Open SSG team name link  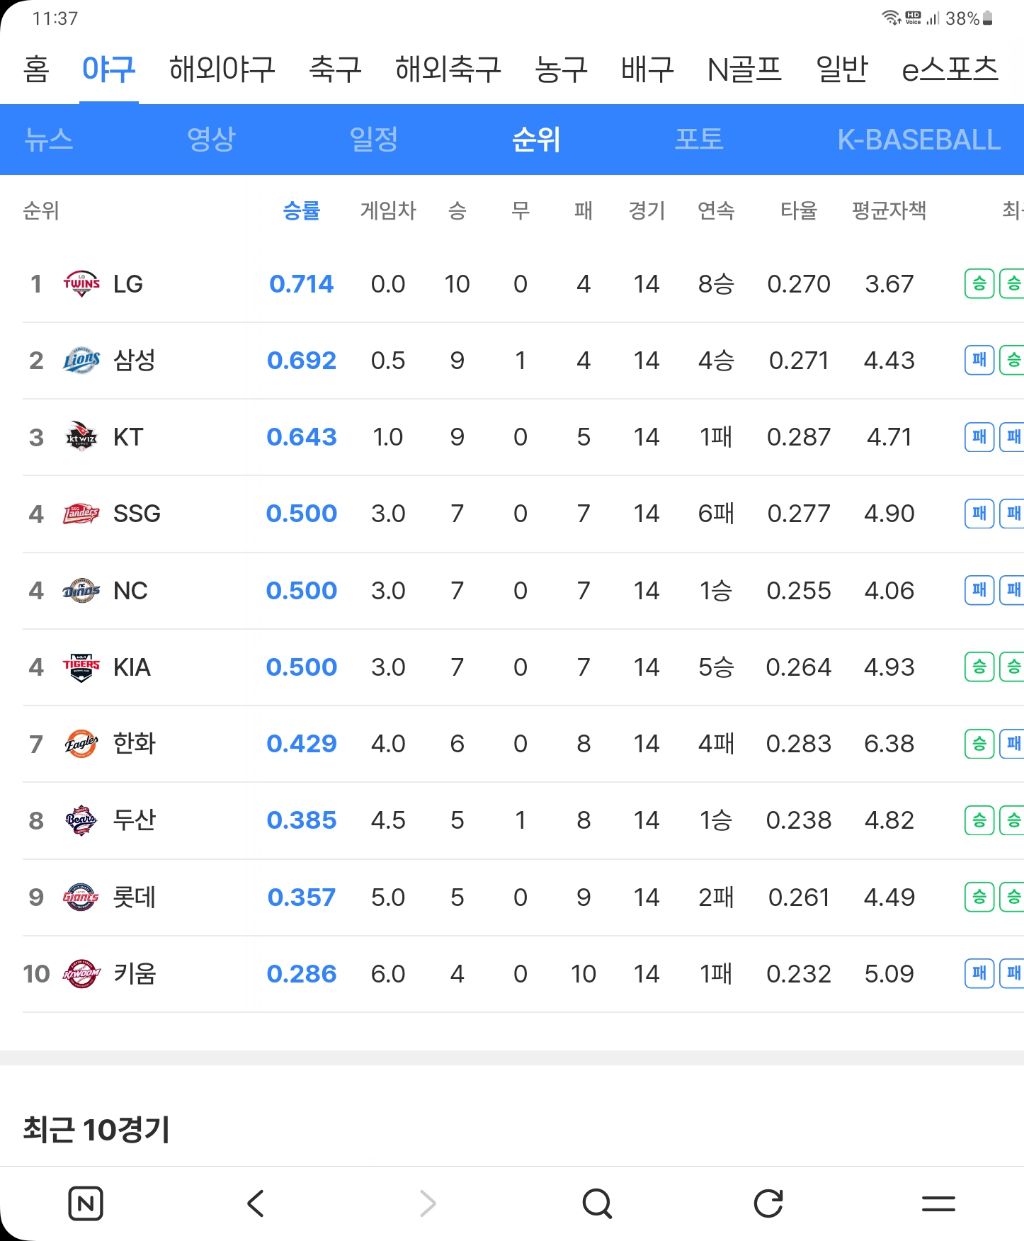[x=137, y=514]
